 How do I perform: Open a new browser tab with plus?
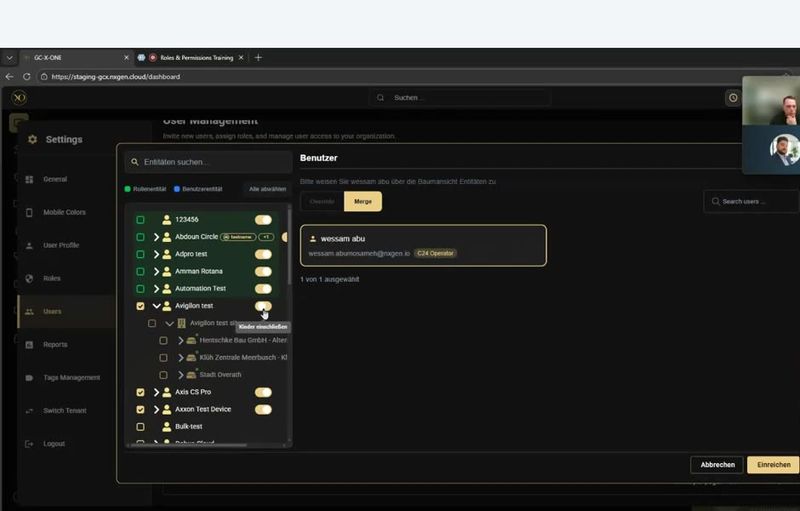click(x=258, y=58)
